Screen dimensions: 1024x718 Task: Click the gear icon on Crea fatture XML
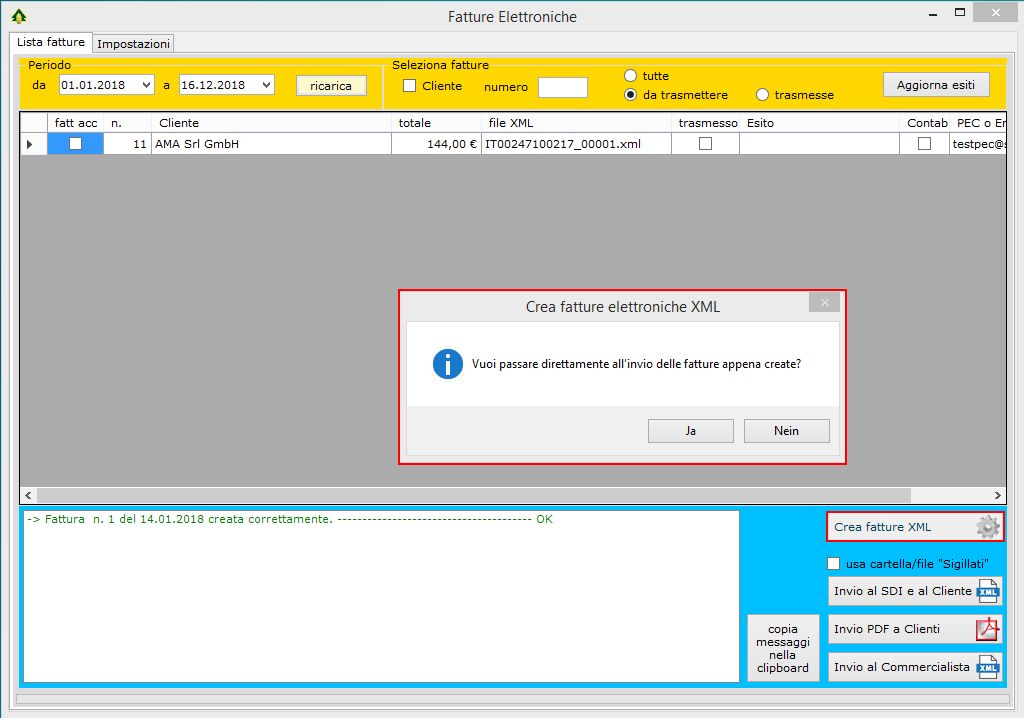(x=987, y=527)
